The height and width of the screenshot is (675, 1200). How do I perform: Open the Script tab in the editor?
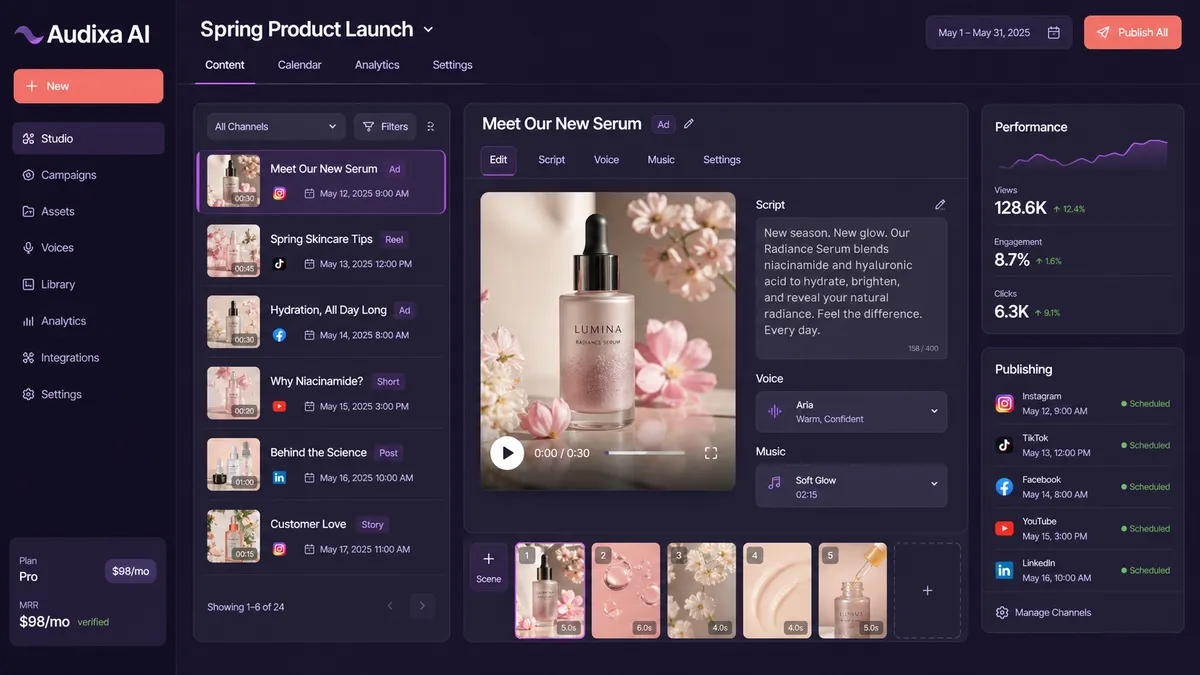[x=552, y=160]
